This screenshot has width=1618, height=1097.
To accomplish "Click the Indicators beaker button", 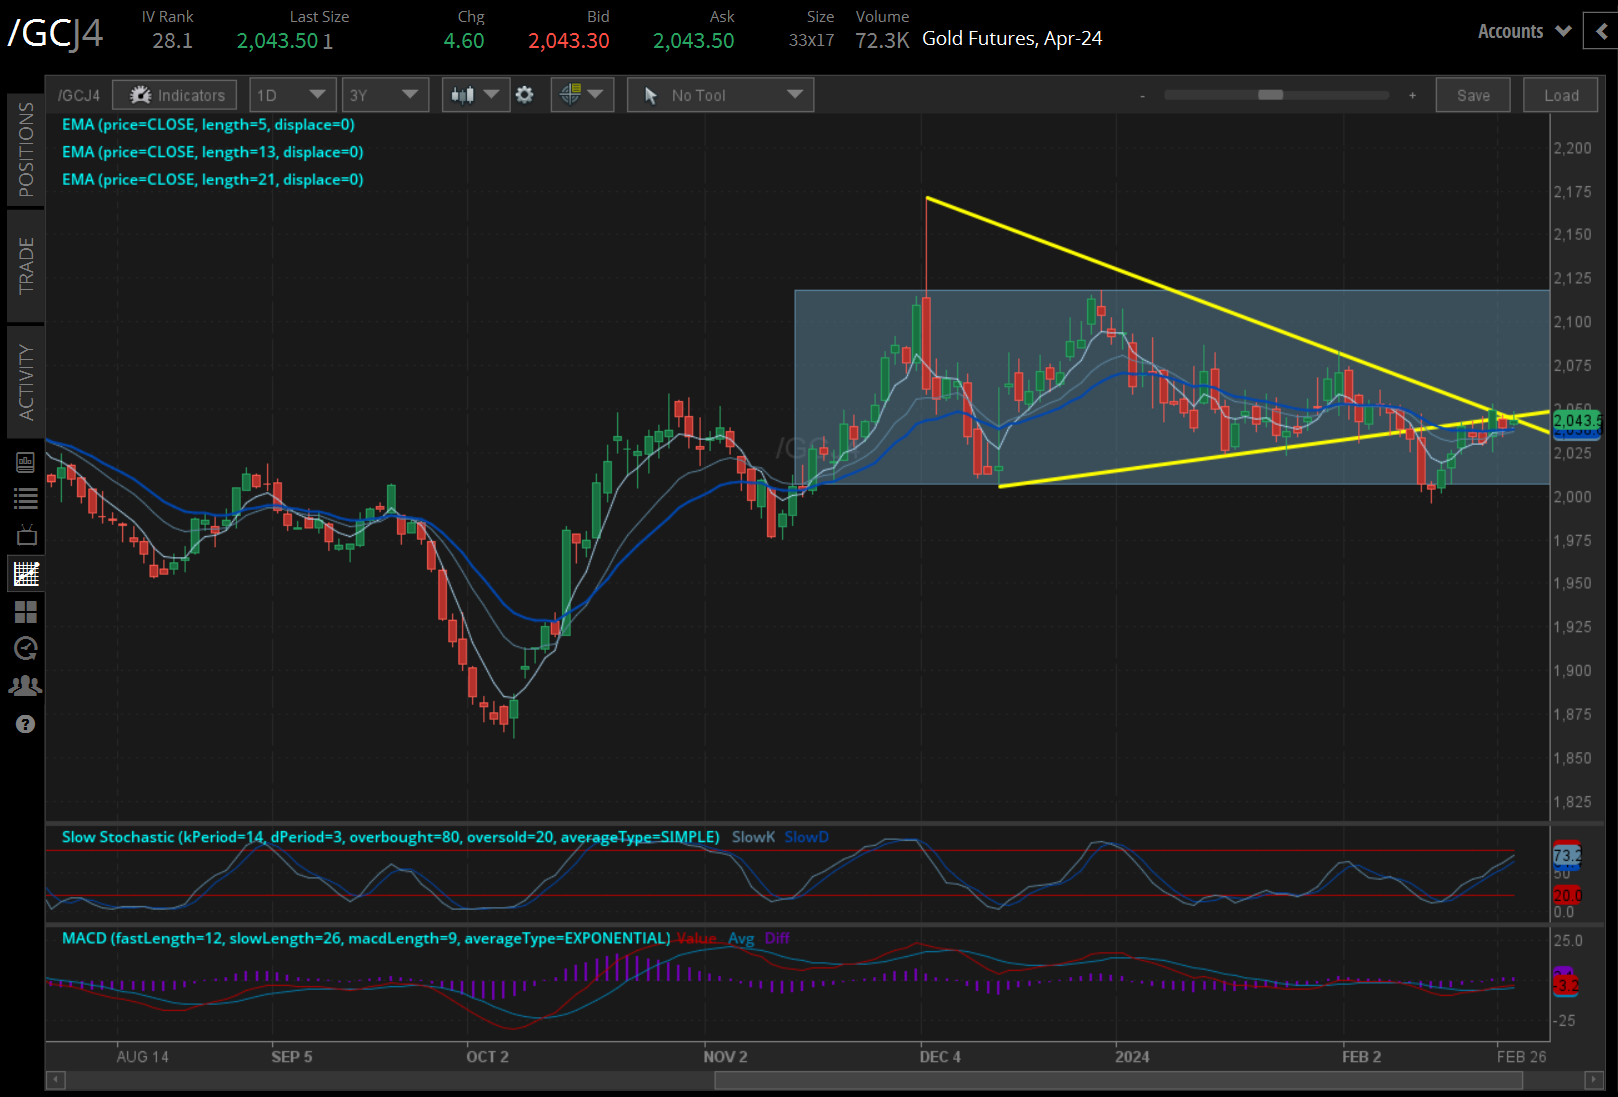I will click(174, 94).
